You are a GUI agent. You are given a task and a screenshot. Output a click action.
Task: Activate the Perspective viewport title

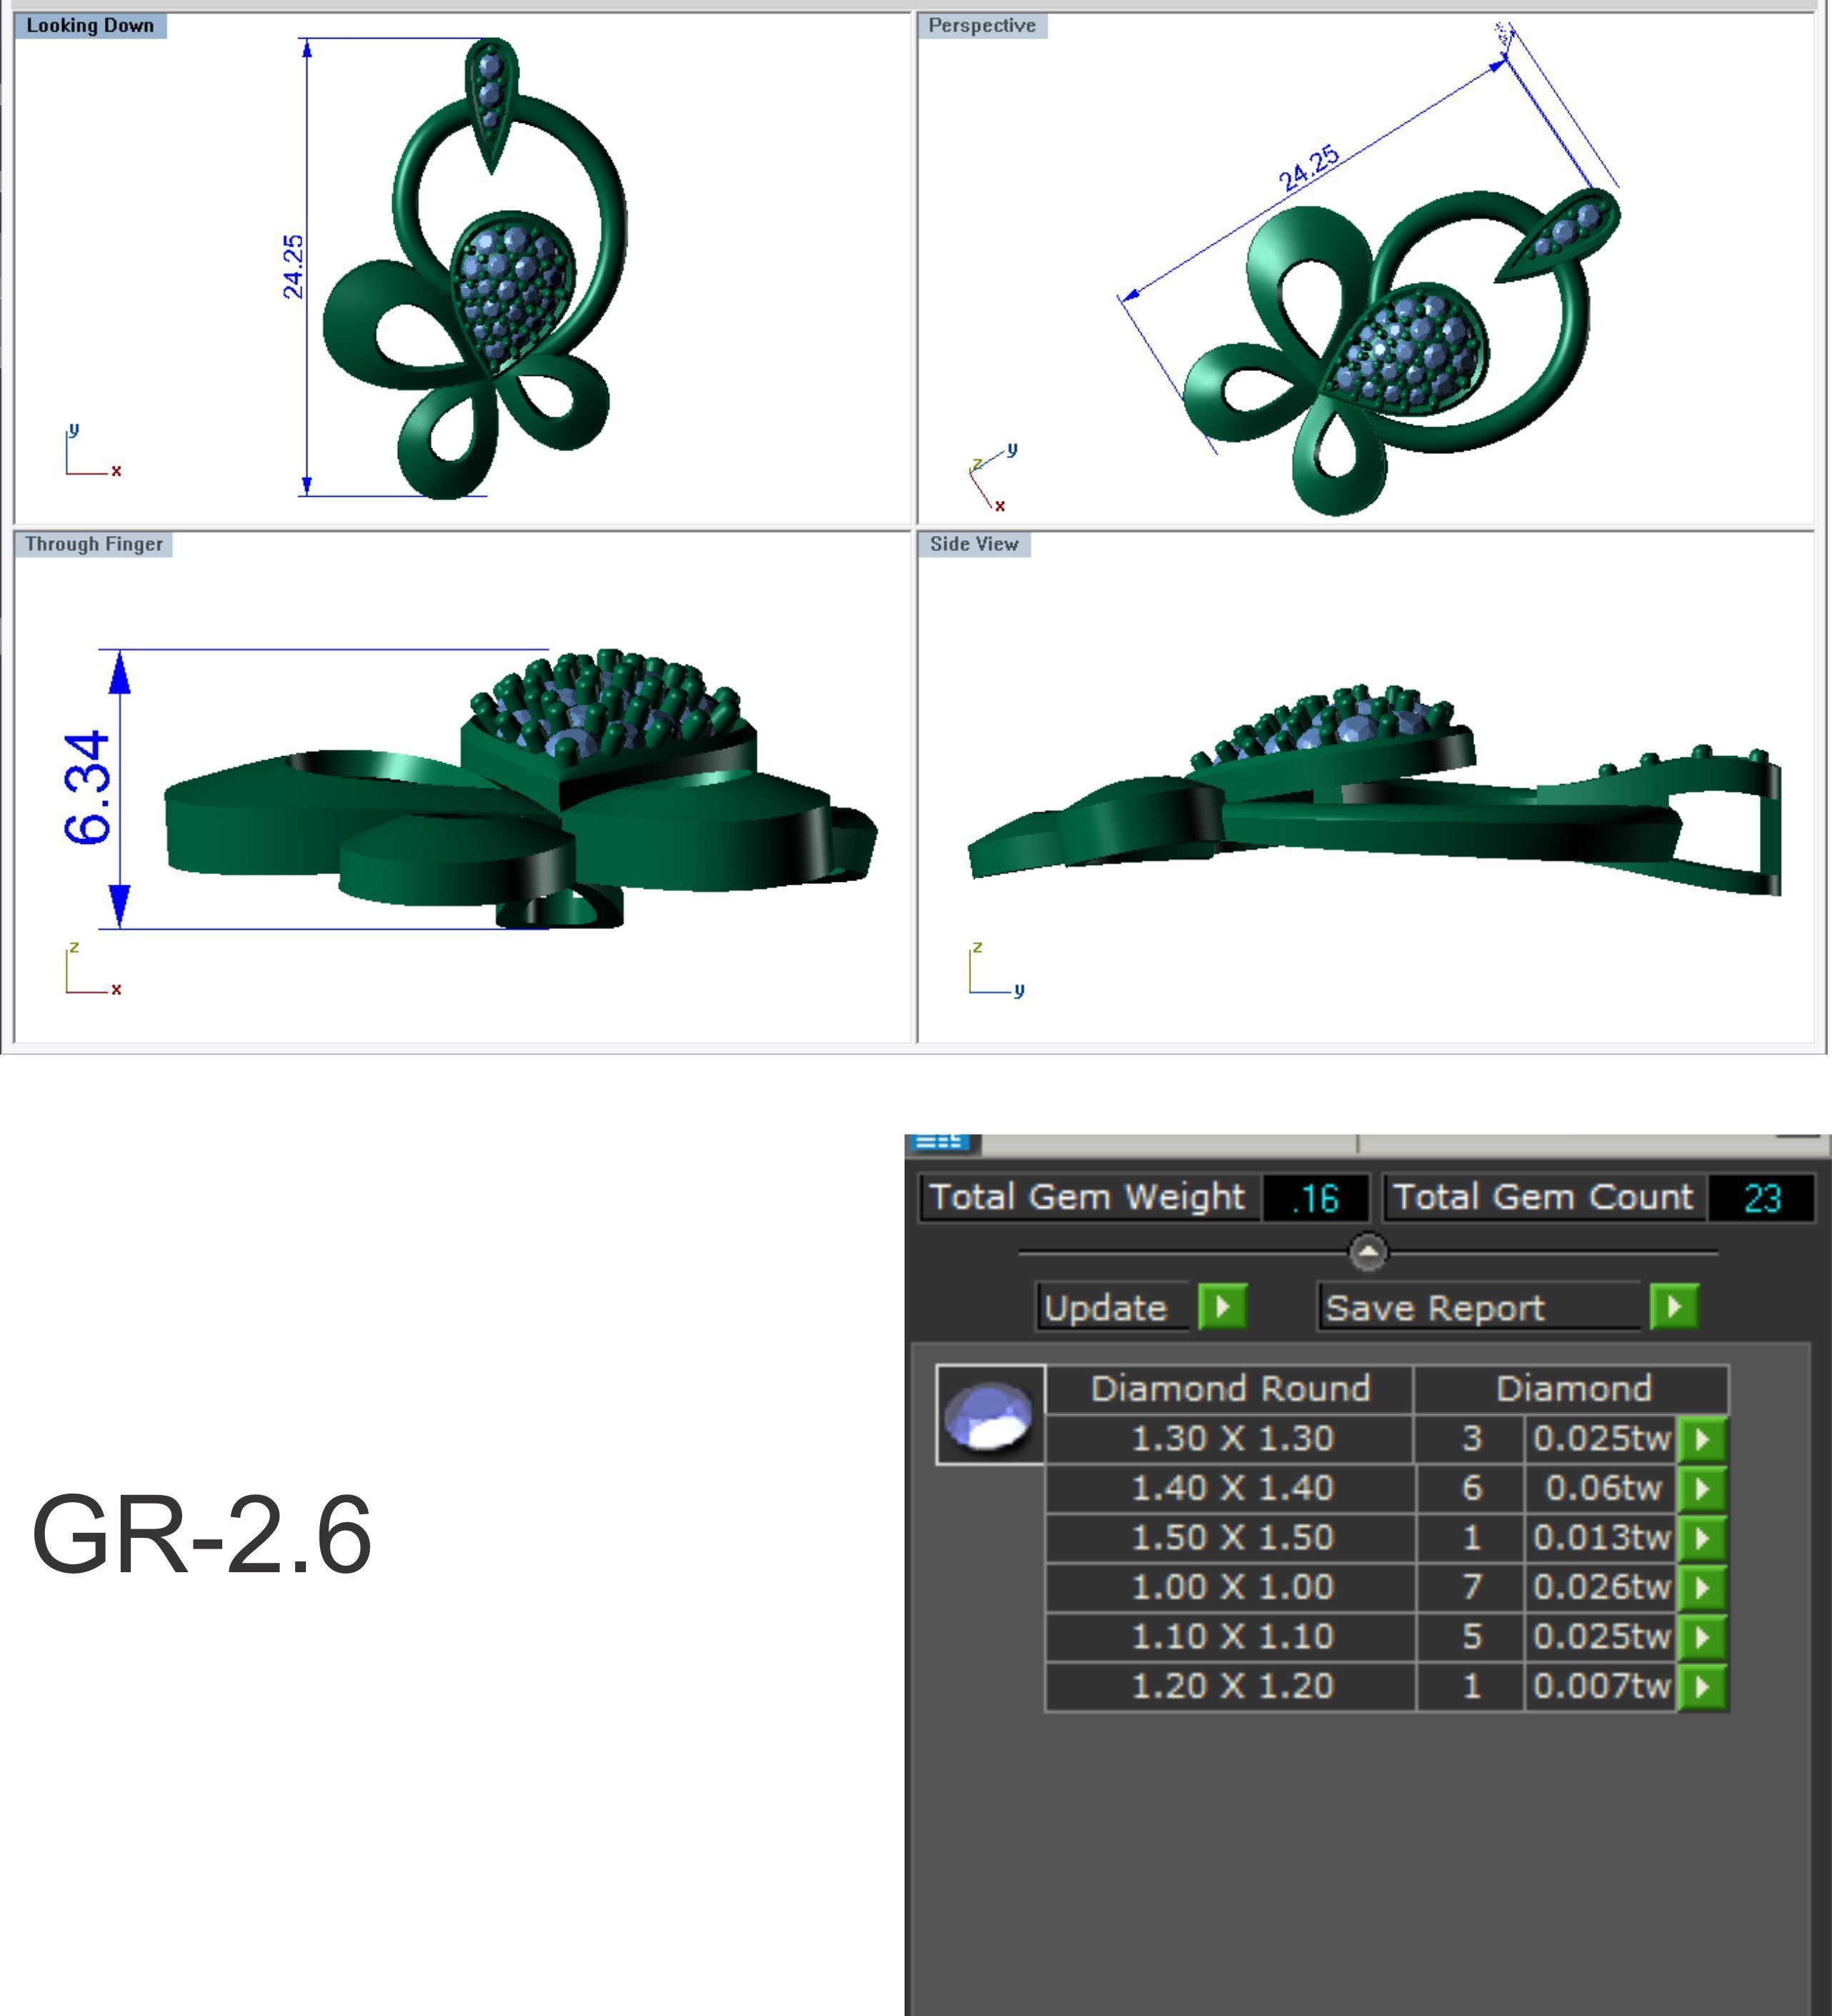(982, 26)
